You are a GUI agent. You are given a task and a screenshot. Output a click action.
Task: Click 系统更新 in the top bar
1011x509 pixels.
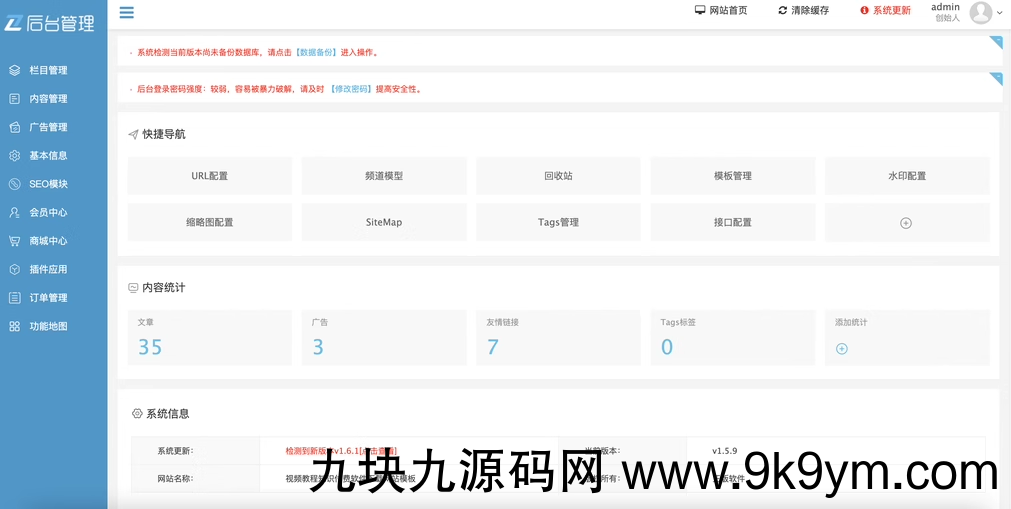coord(892,10)
